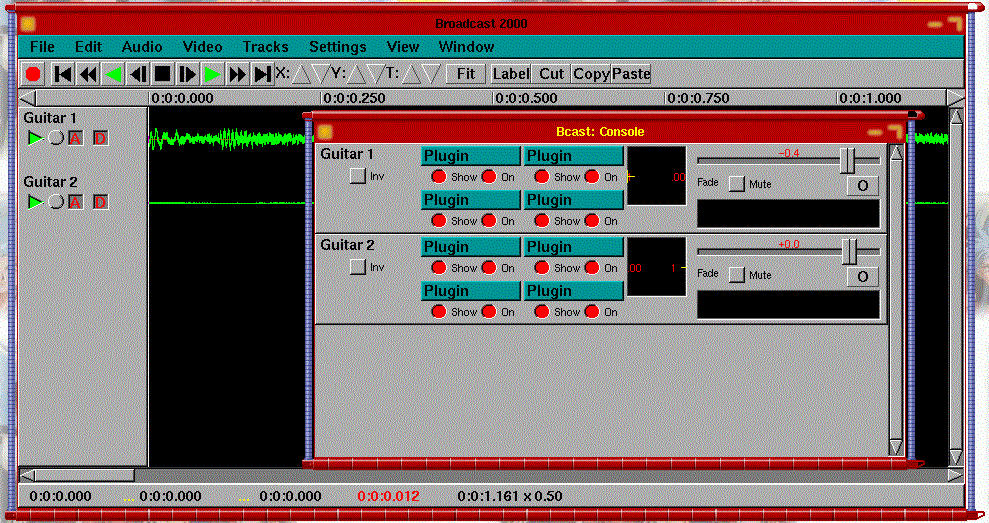Click the red Record button
This screenshot has width=989, height=523.
coord(33,73)
